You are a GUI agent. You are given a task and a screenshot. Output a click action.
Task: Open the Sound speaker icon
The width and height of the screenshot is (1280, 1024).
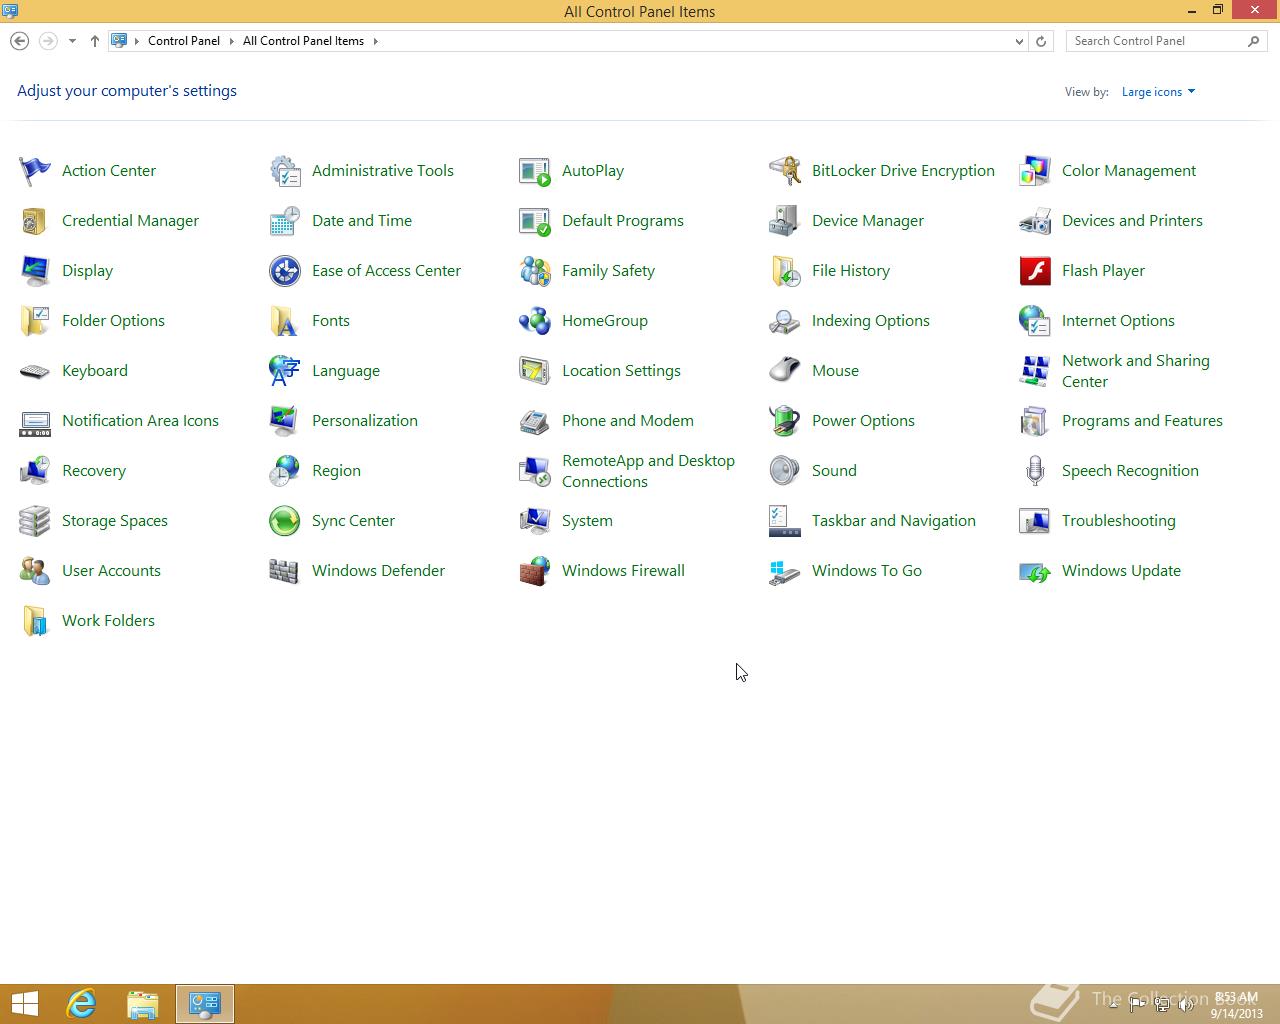tap(785, 471)
